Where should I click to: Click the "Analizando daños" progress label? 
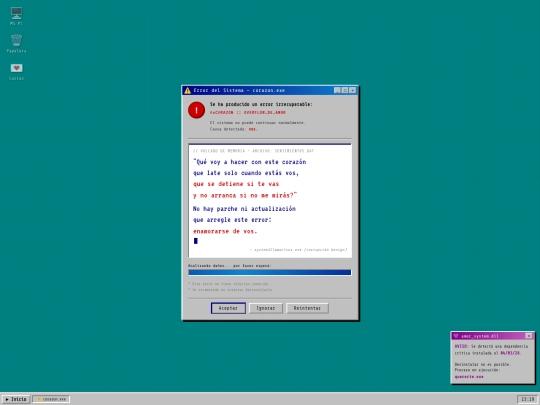tap(230, 266)
